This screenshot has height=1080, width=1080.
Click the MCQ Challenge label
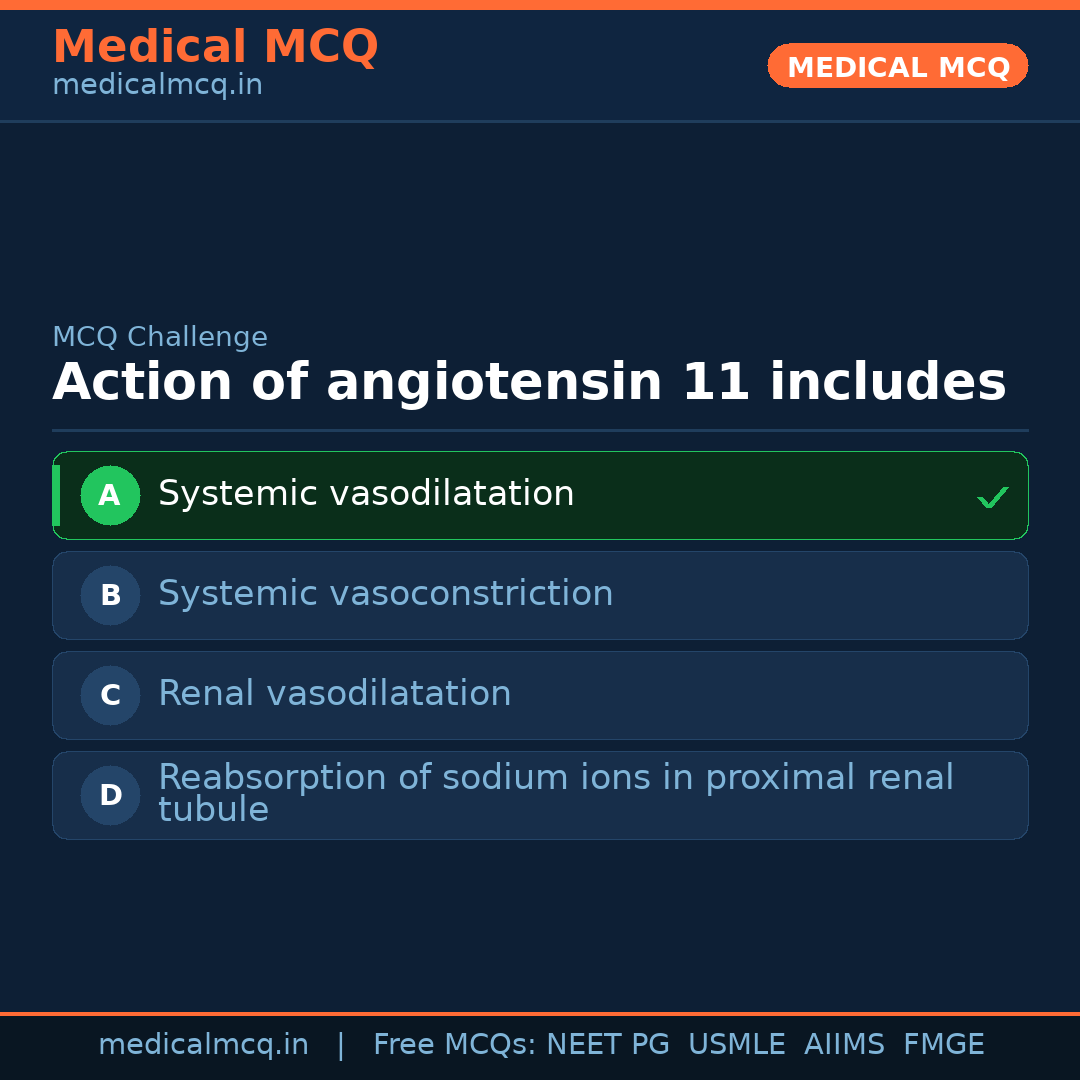coord(160,338)
